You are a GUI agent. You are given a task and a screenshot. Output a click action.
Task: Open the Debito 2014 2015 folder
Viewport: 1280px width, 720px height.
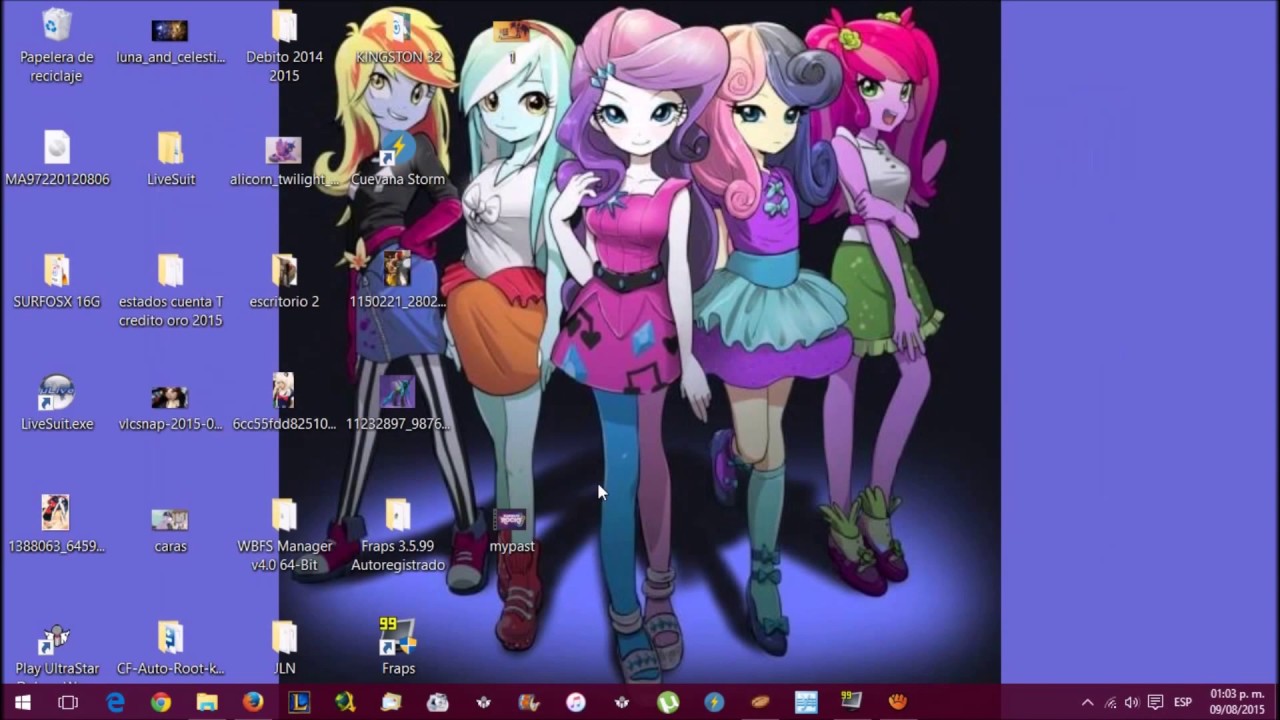[x=284, y=45]
